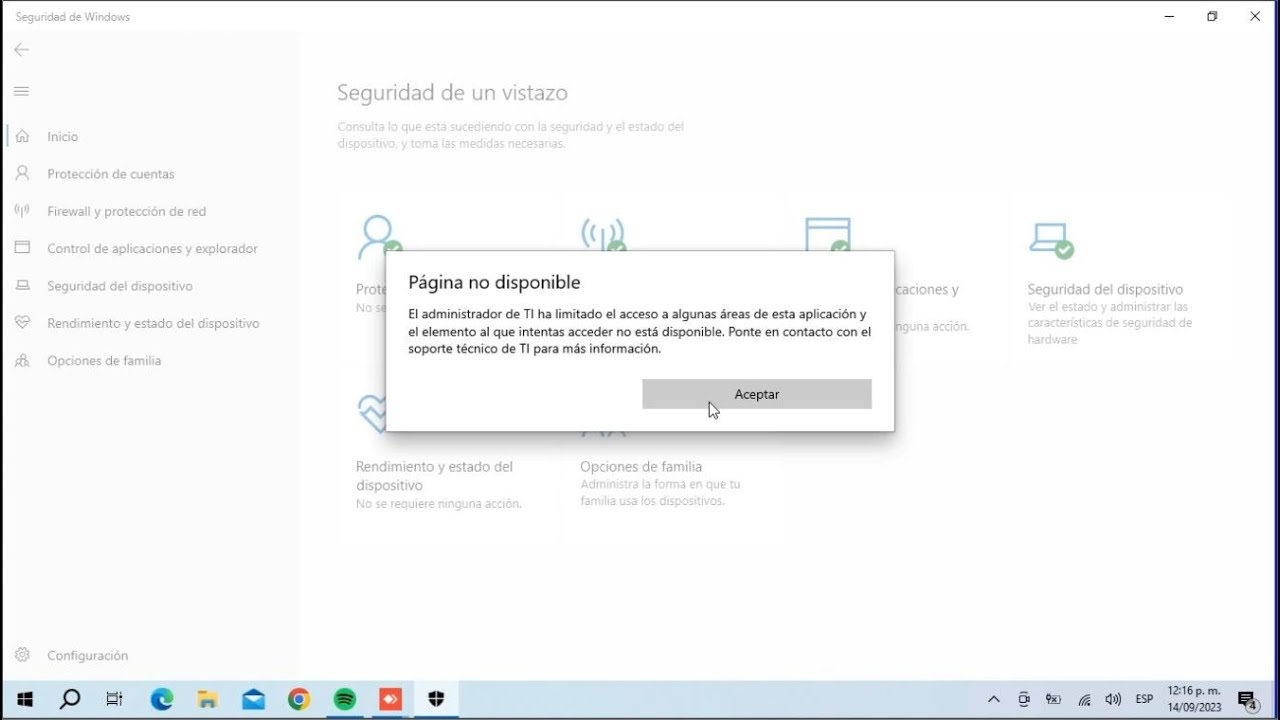Click the family options people icon in sidebar
The height and width of the screenshot is (720, 1280).
click(22, 360)
